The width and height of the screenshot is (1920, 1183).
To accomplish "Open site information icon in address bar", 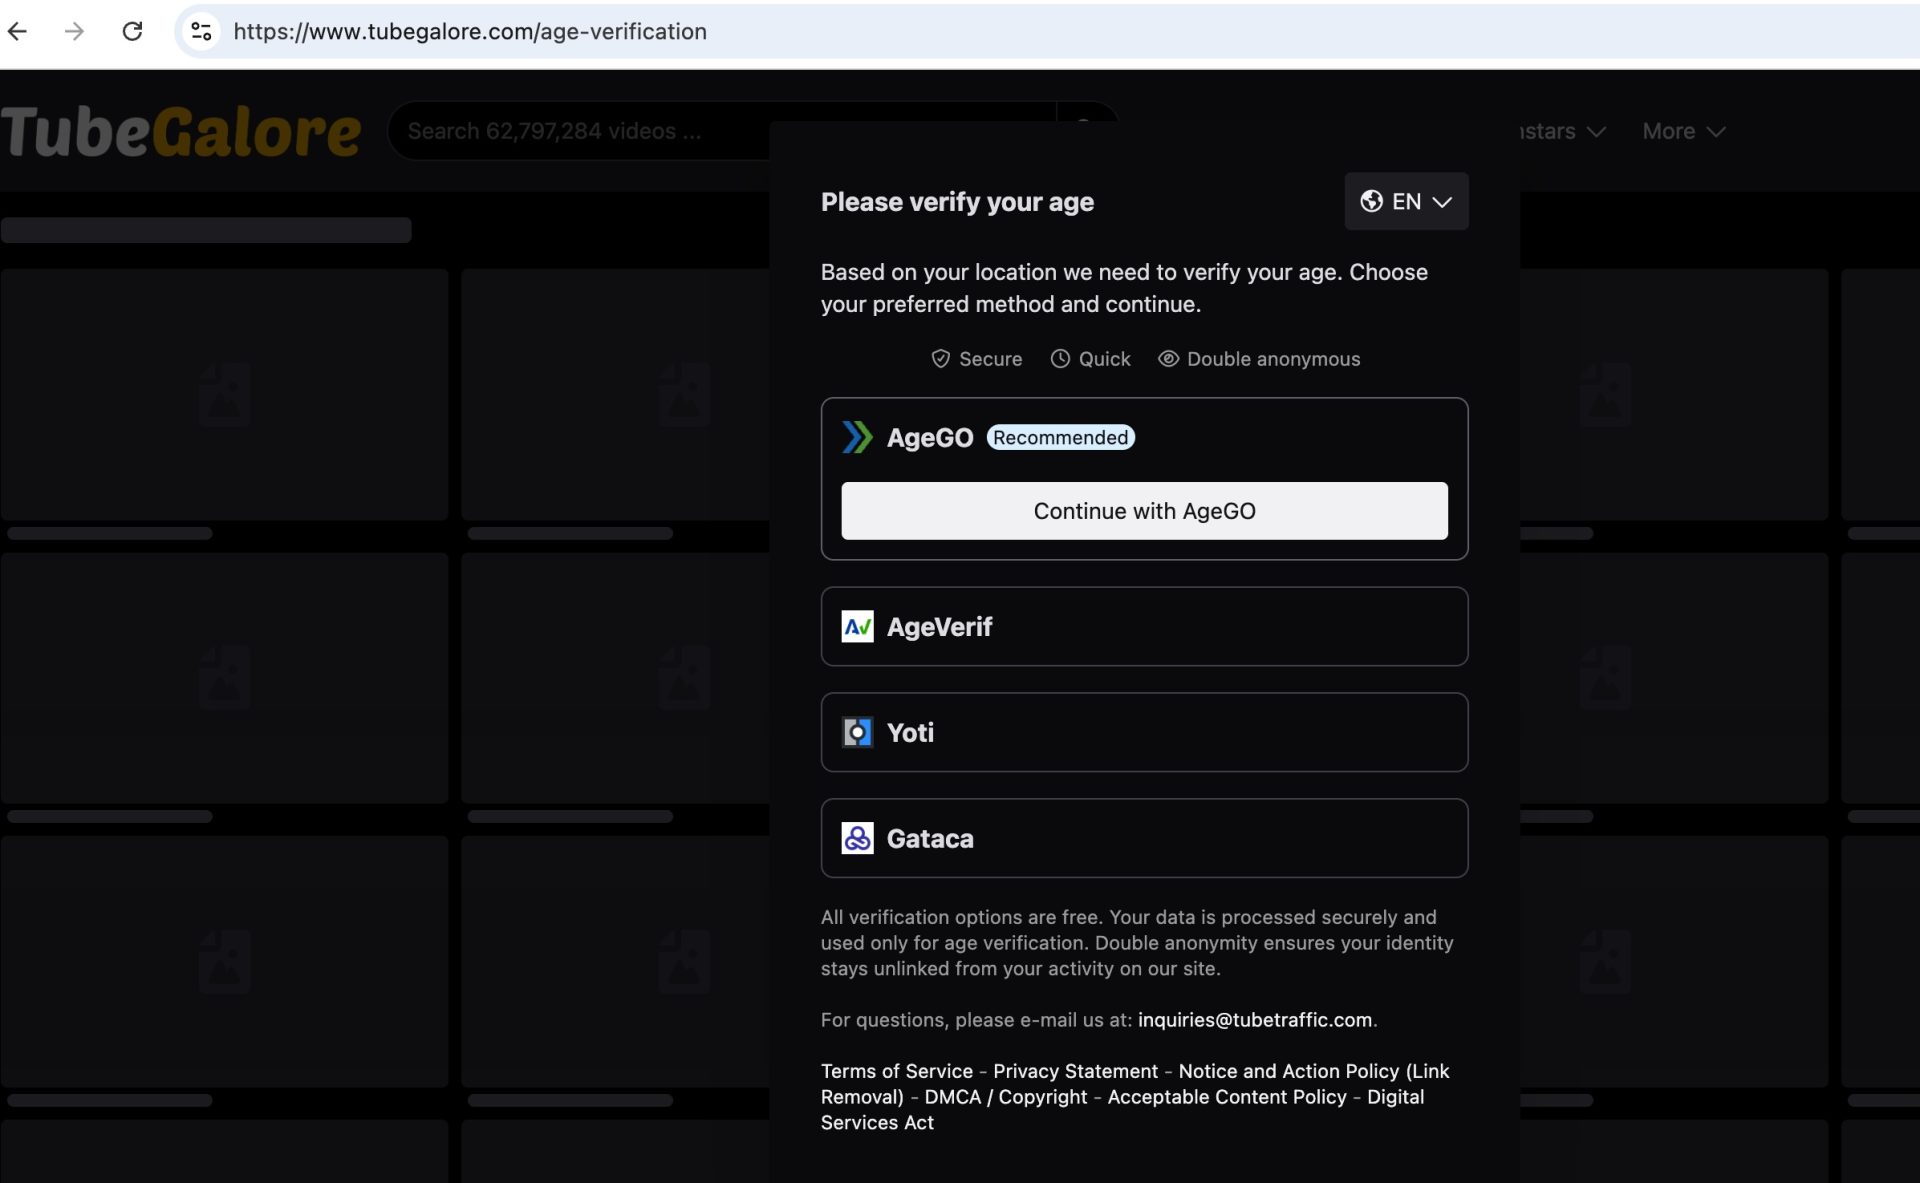I will 201,31.
